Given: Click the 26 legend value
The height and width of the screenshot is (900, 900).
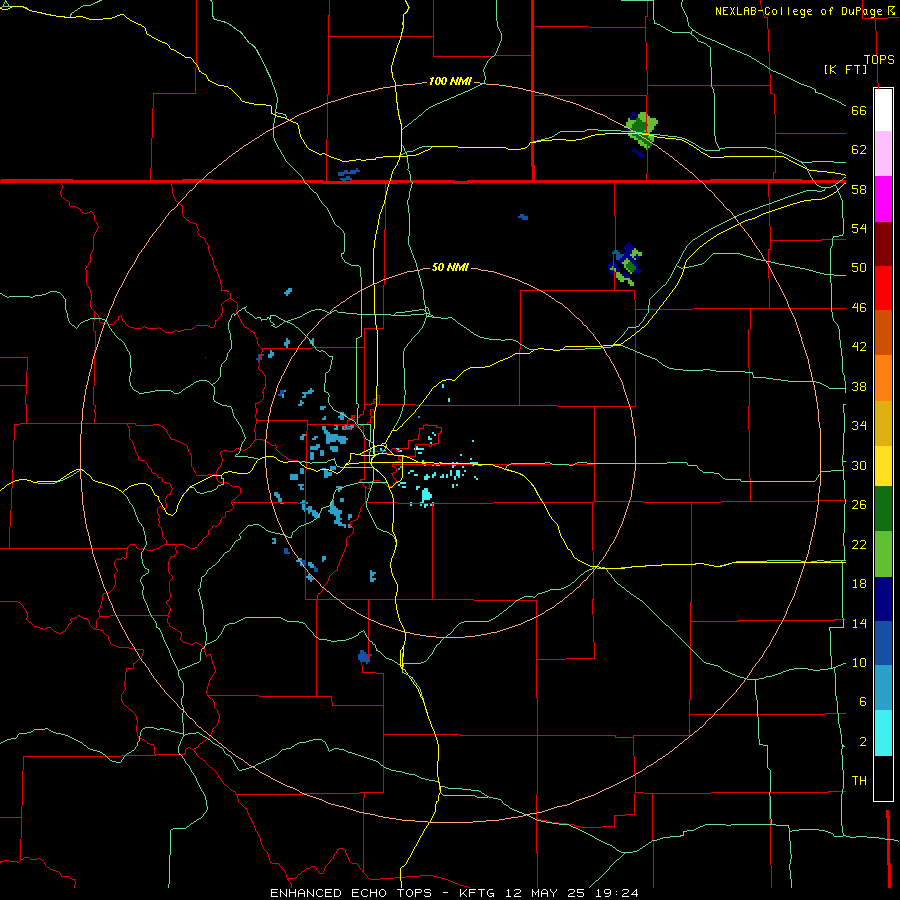Looking at the screenshot, I should click(859, 505).
